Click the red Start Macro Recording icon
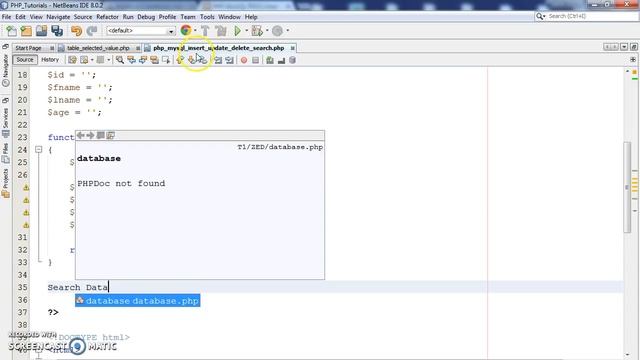The image size is (640, 360). pyautogui.click(x=244, y=60)
